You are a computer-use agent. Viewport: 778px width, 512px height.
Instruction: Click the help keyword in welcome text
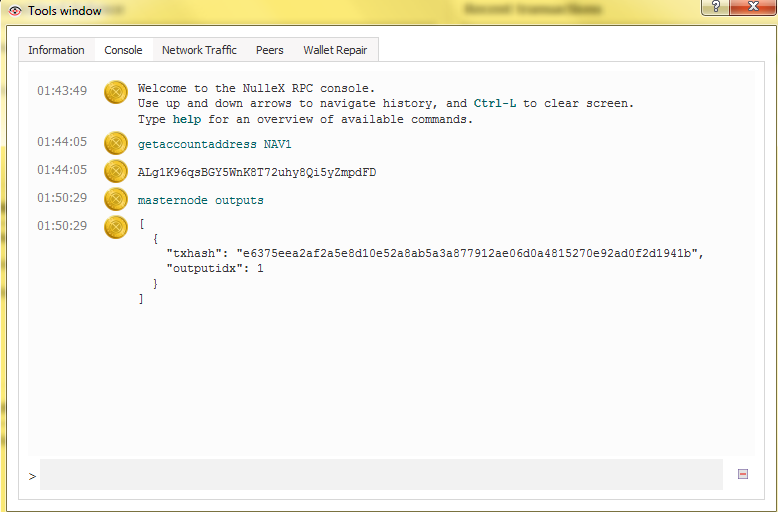click(187, 120)
